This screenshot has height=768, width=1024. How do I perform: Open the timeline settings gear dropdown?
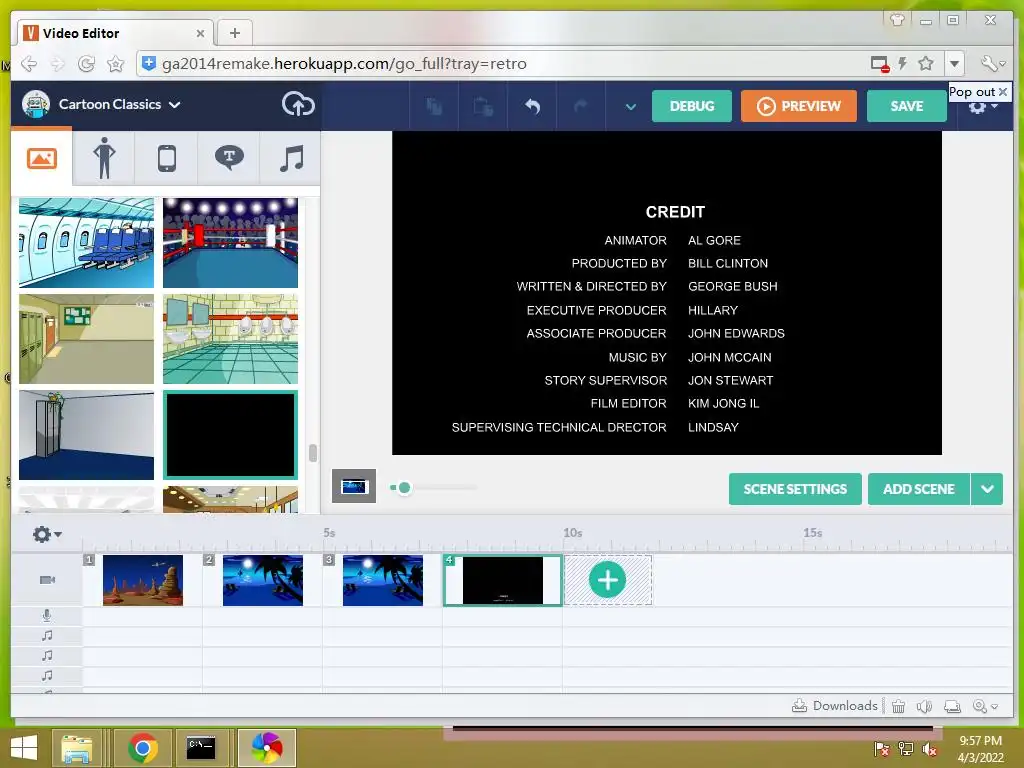pyautogui.click(x=47, y=534)
